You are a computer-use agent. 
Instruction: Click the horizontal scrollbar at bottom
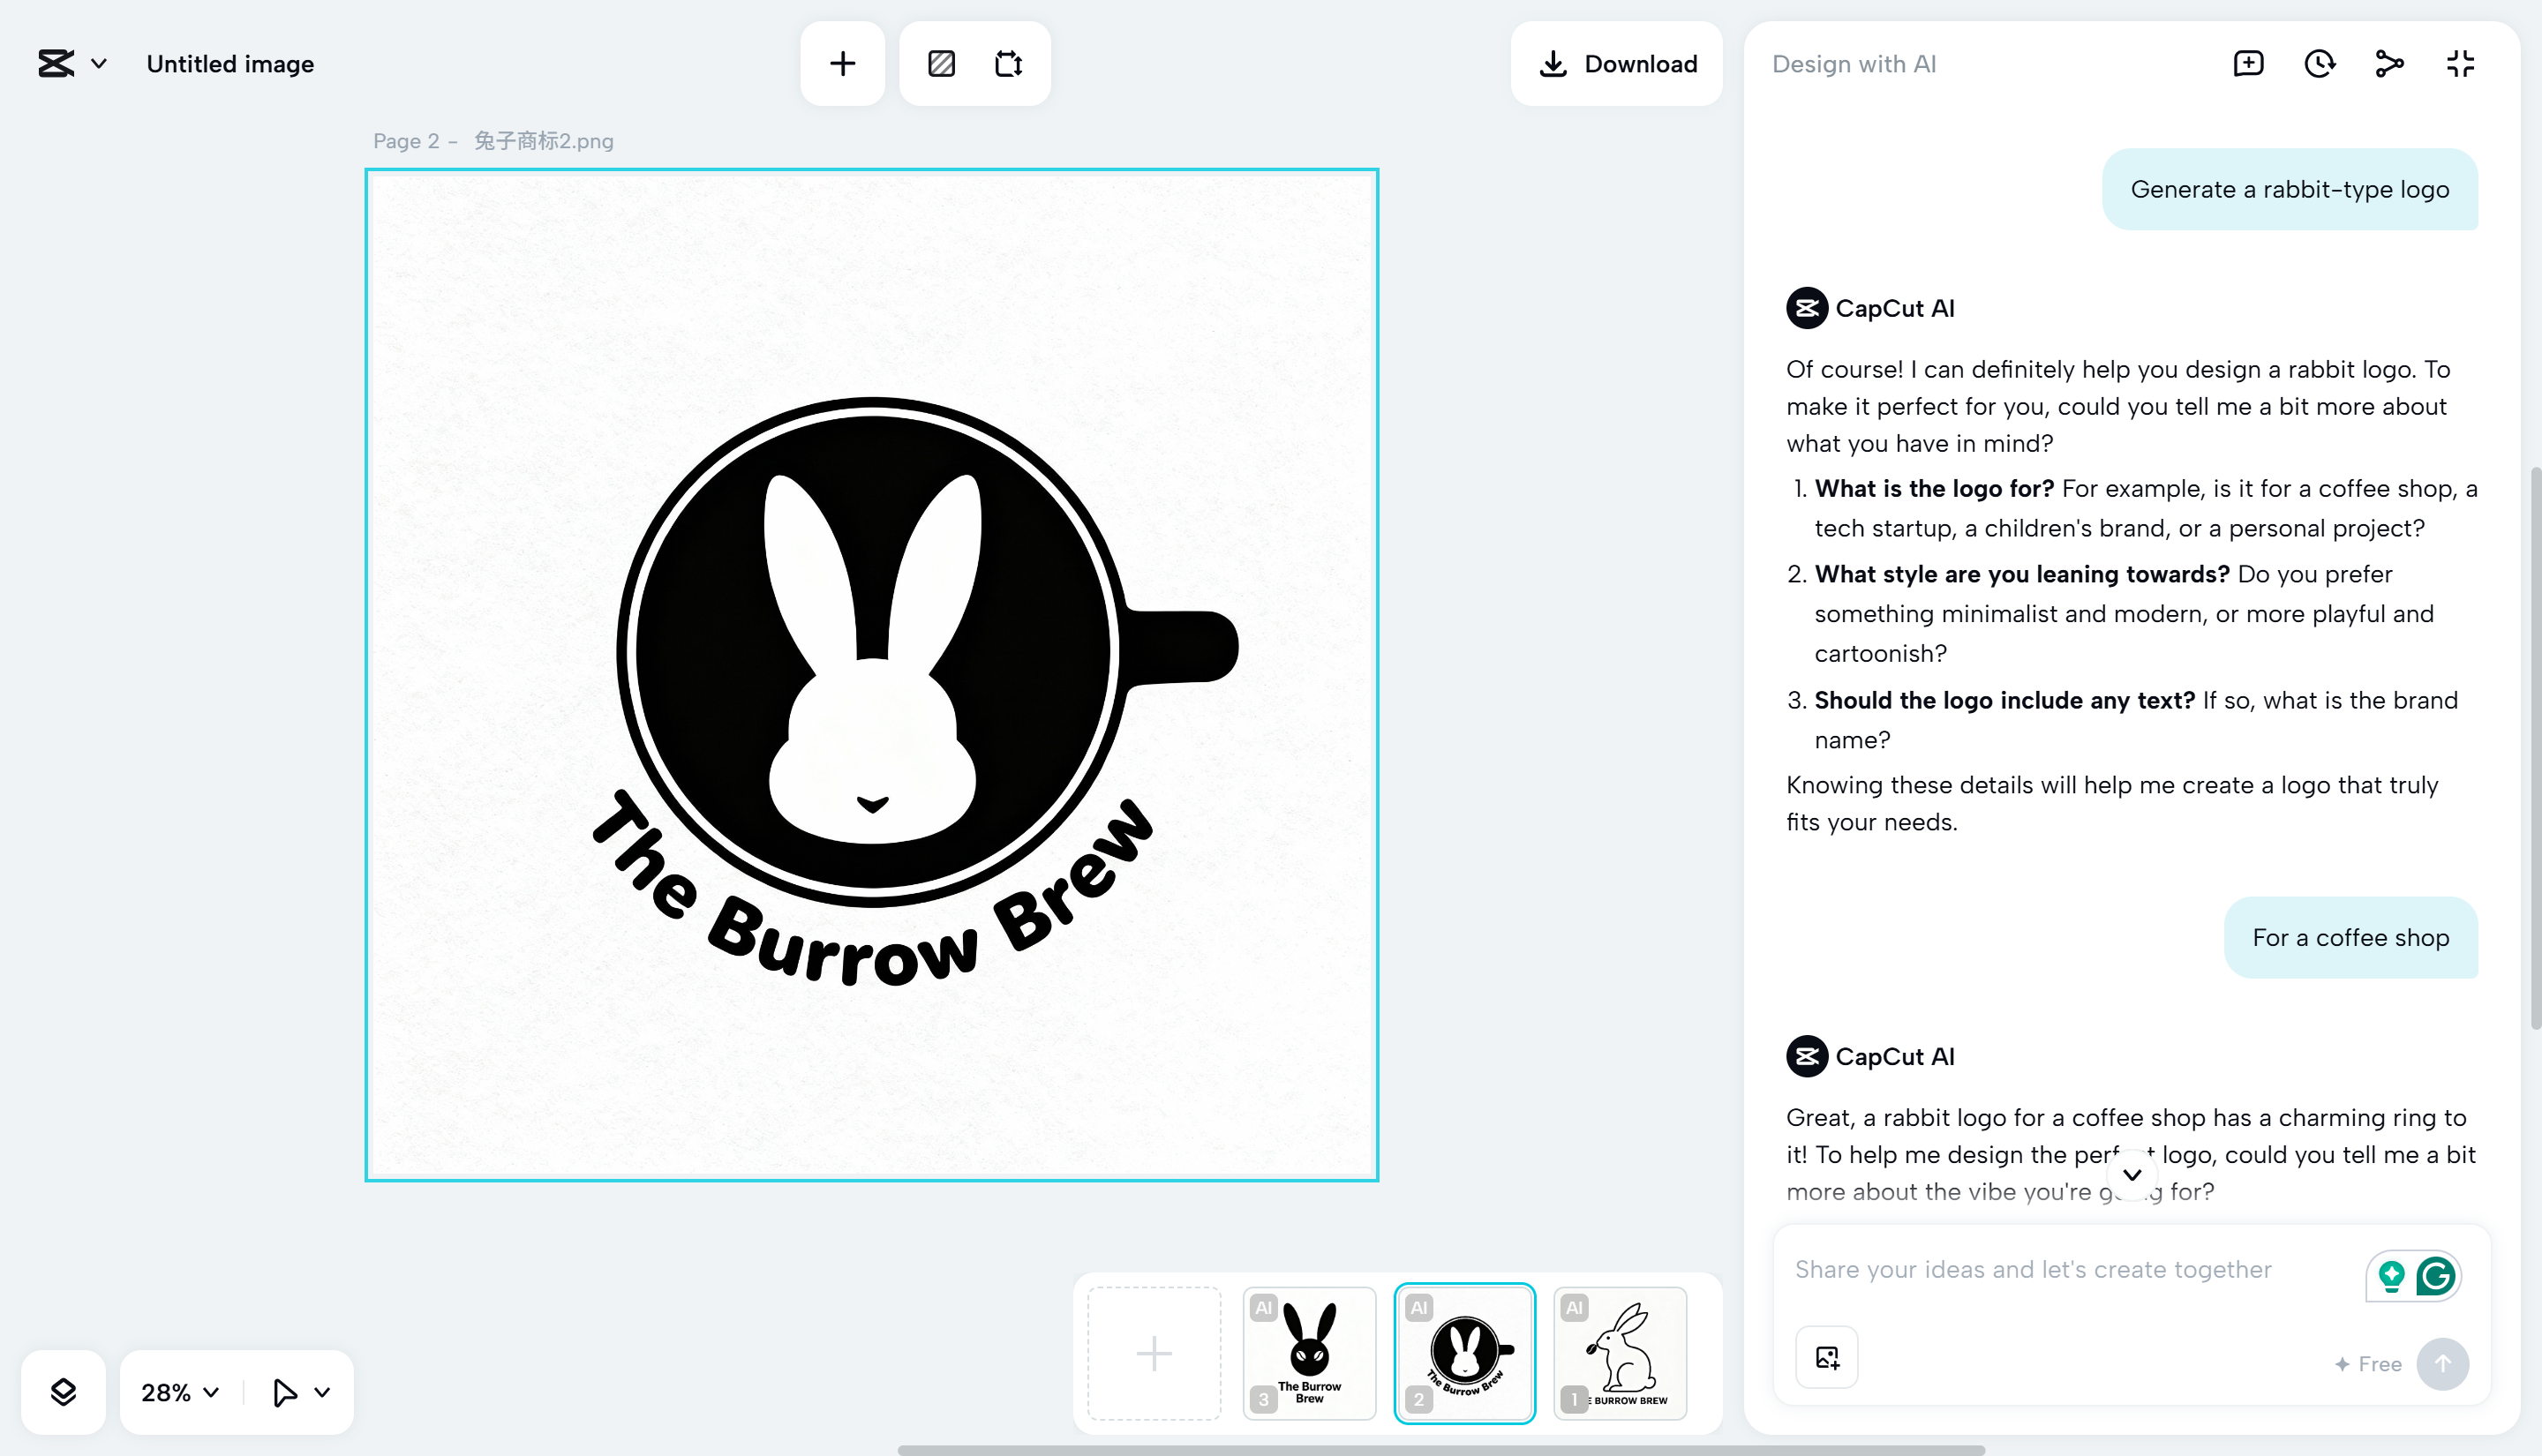[1441, 1449]
